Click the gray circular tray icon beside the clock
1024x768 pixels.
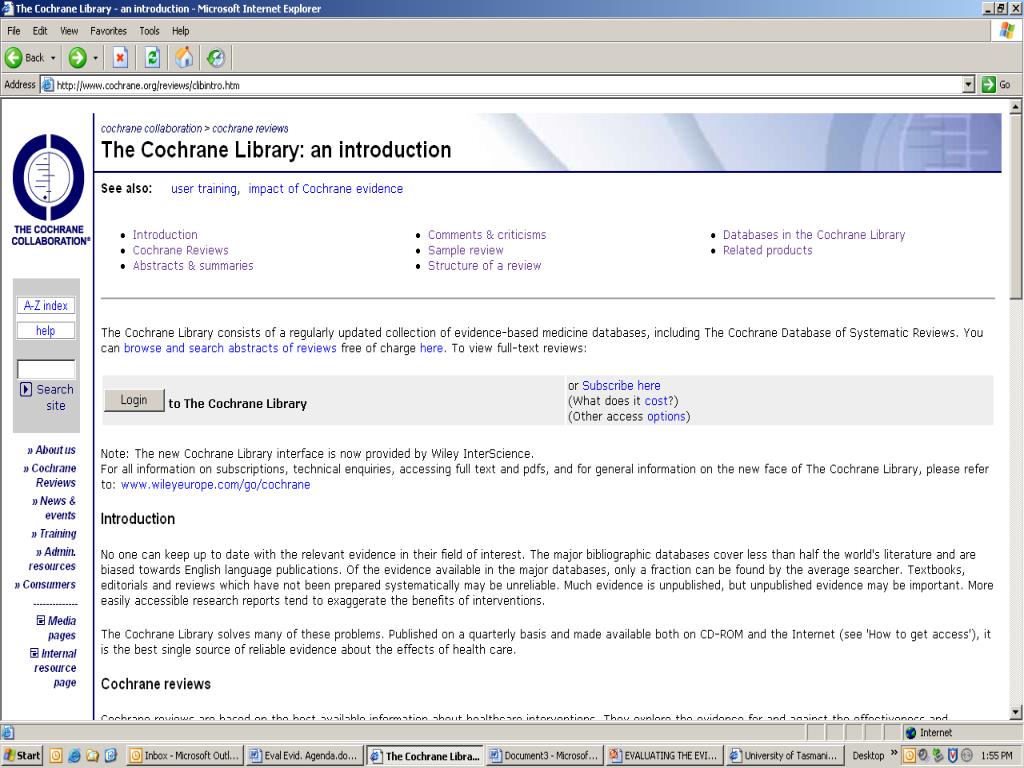[x=967, y=756]
